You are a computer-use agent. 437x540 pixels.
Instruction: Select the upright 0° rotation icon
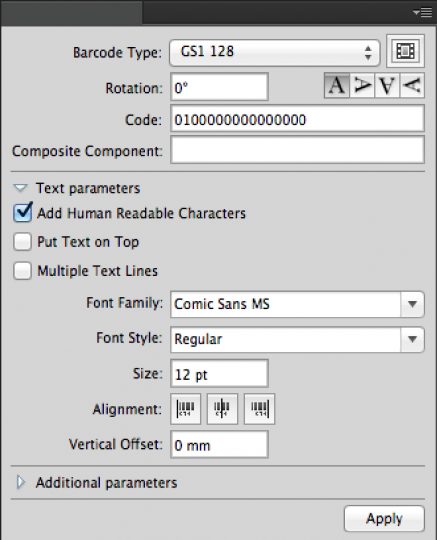pos(337,85)
